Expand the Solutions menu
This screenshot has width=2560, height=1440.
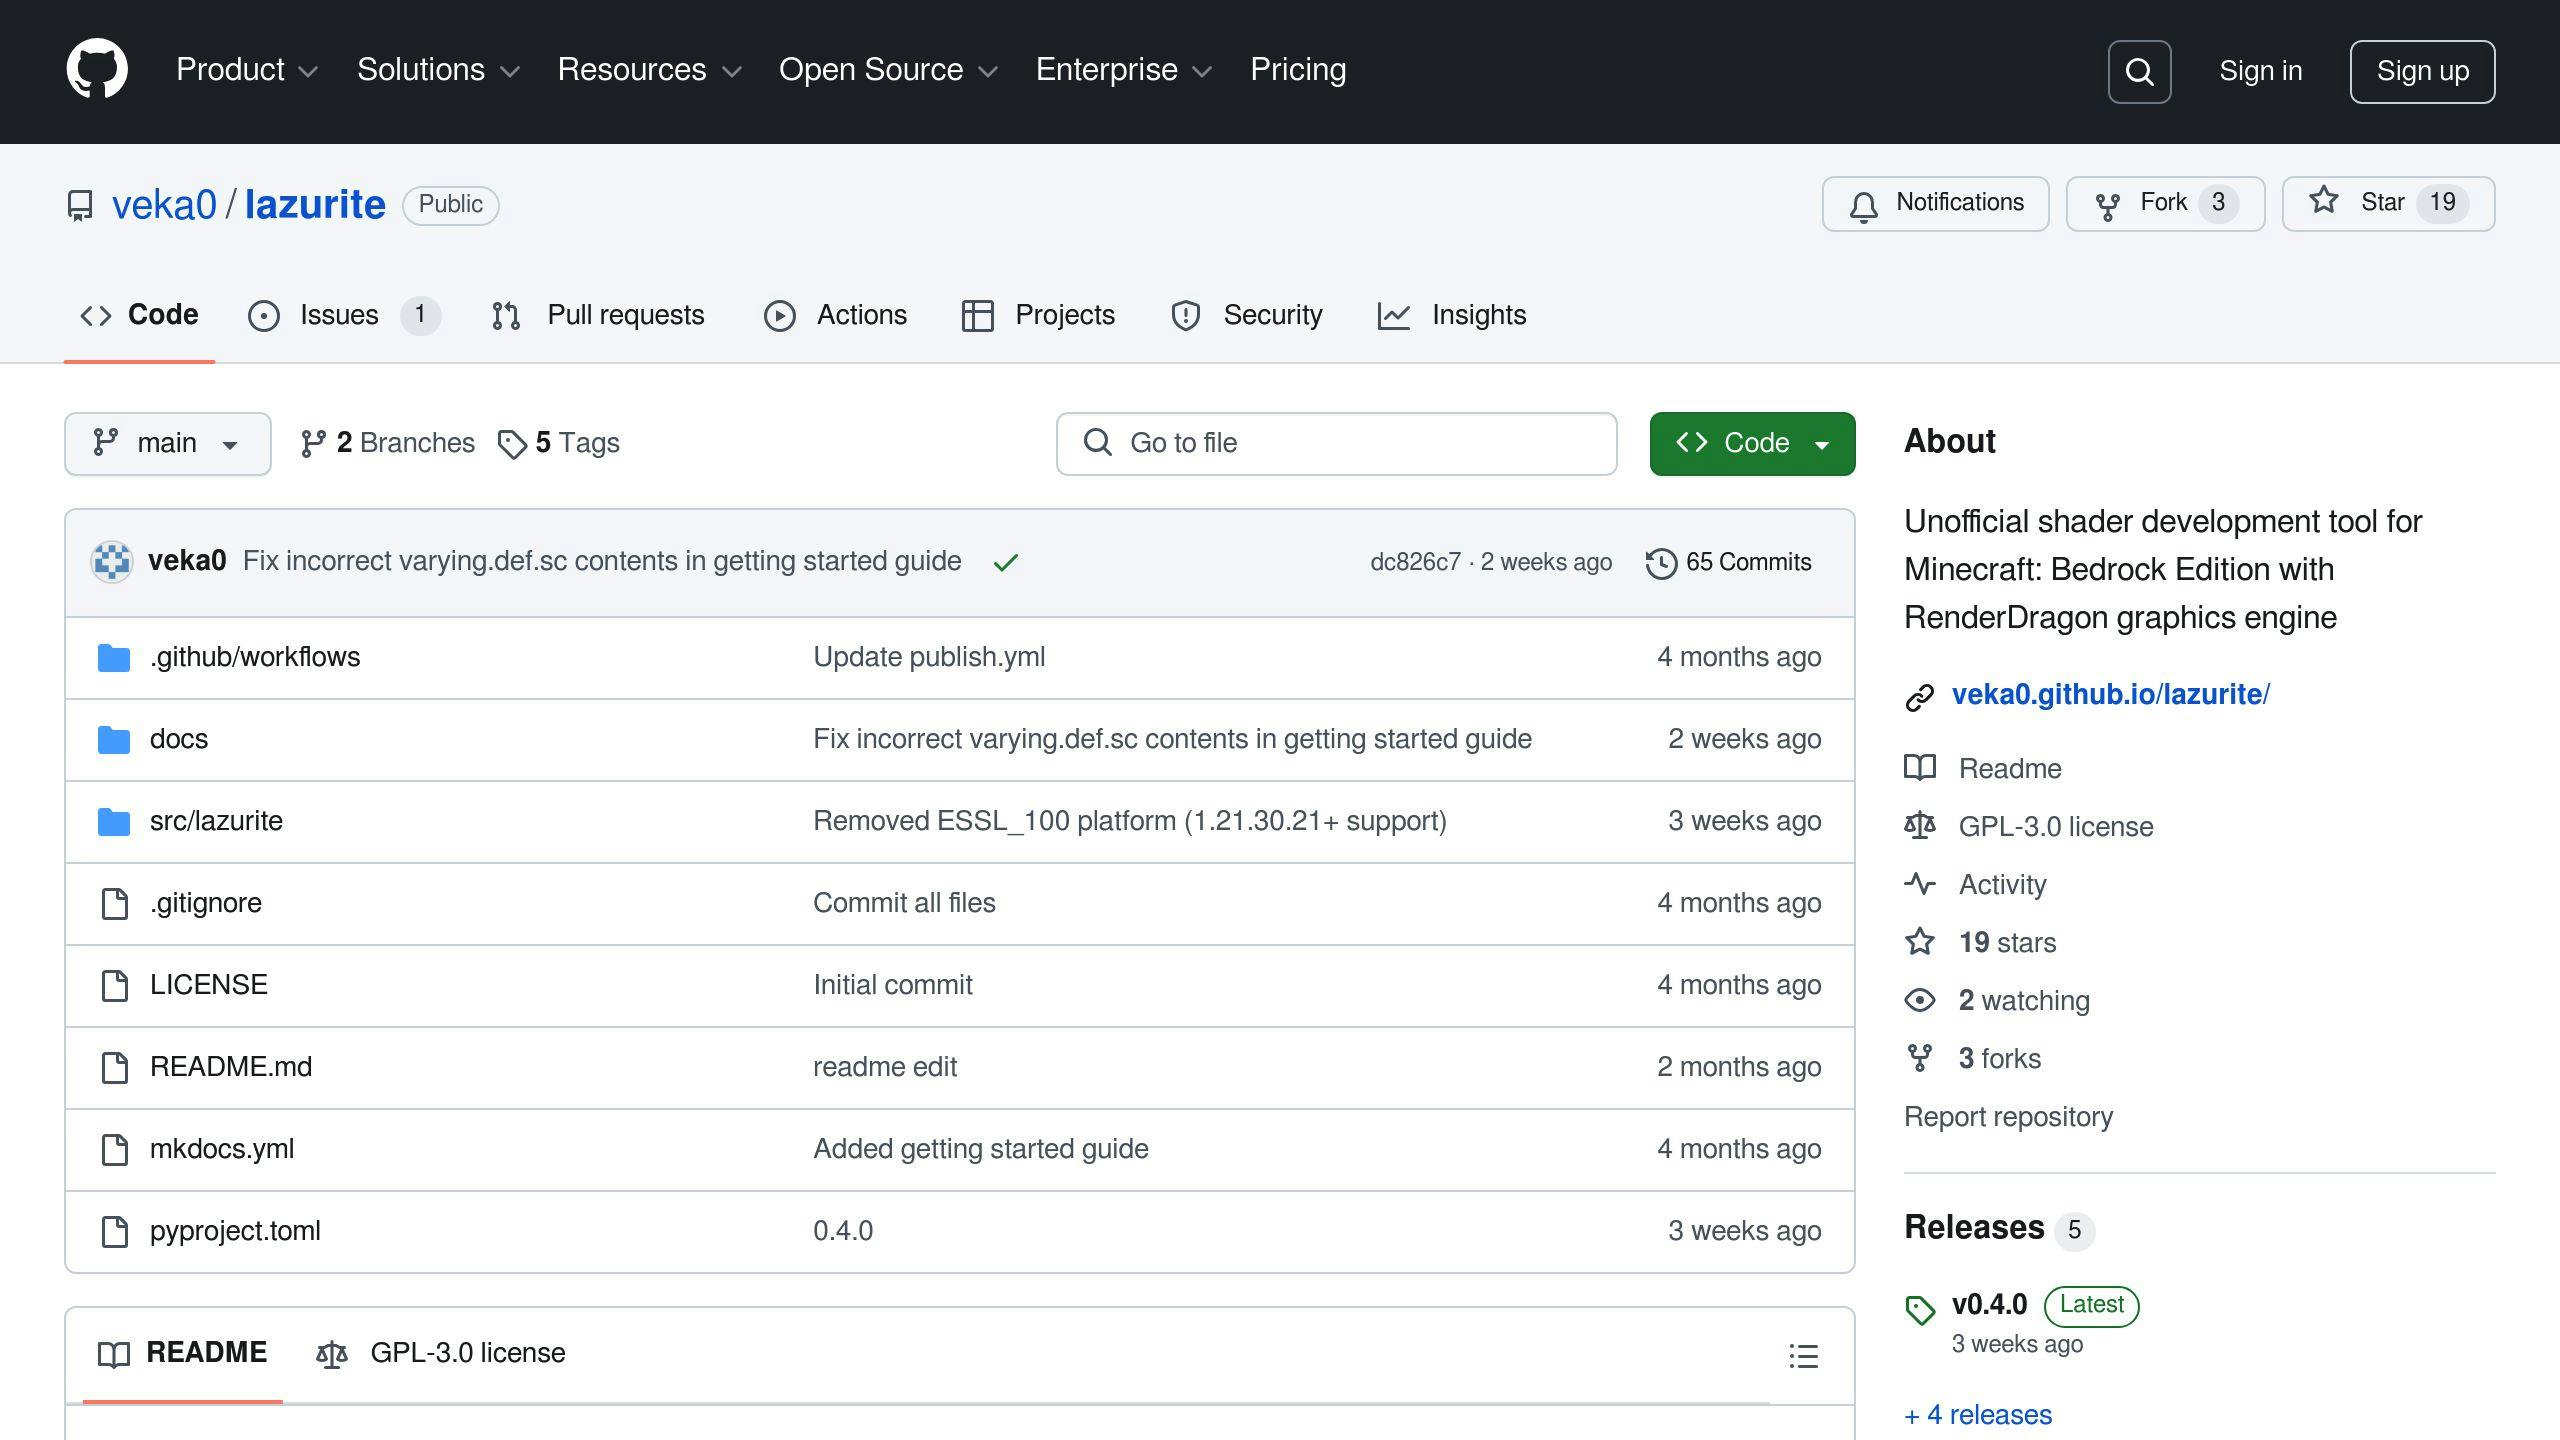[438, 70]
